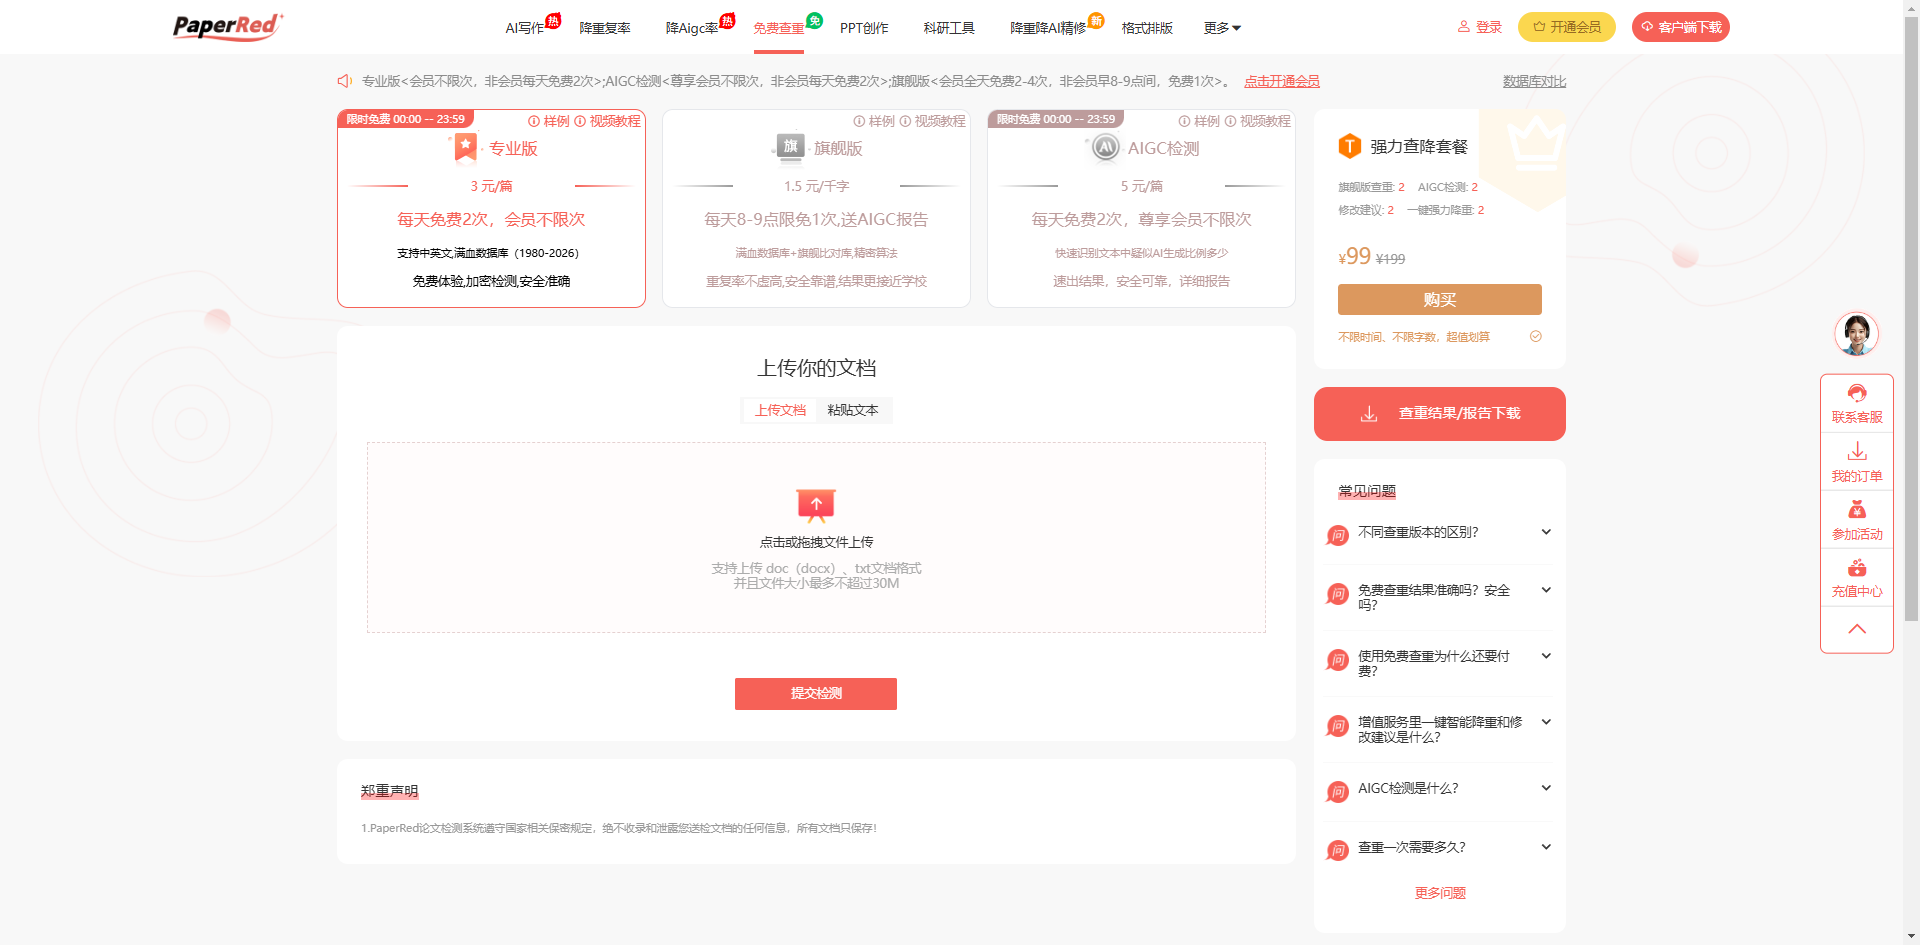This screenshot has width=1920, height=945.
Task: Click the PaperRed logo
Action: [228, 26]
